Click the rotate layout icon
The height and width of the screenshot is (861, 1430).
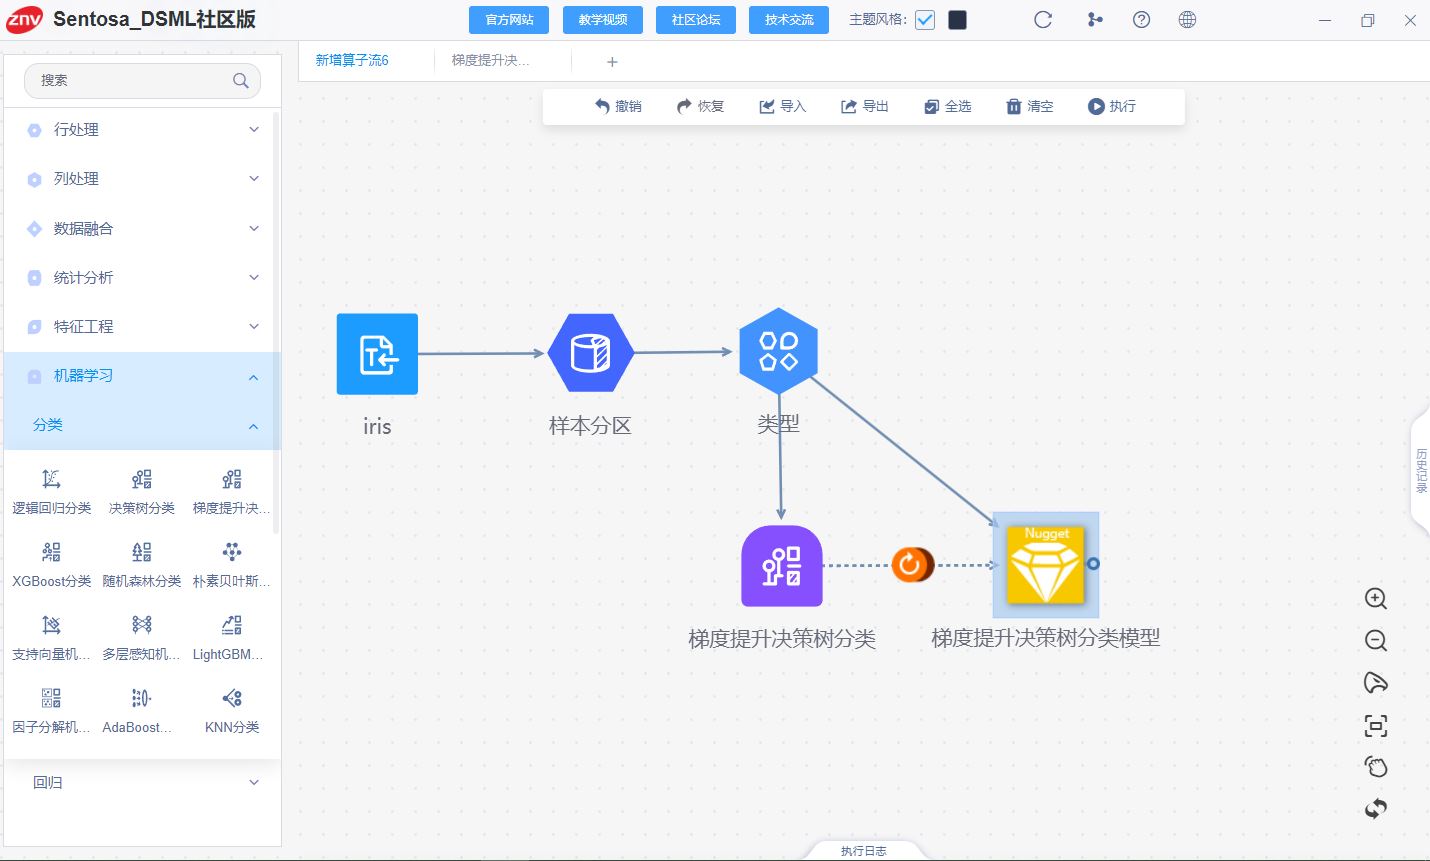1376,809
